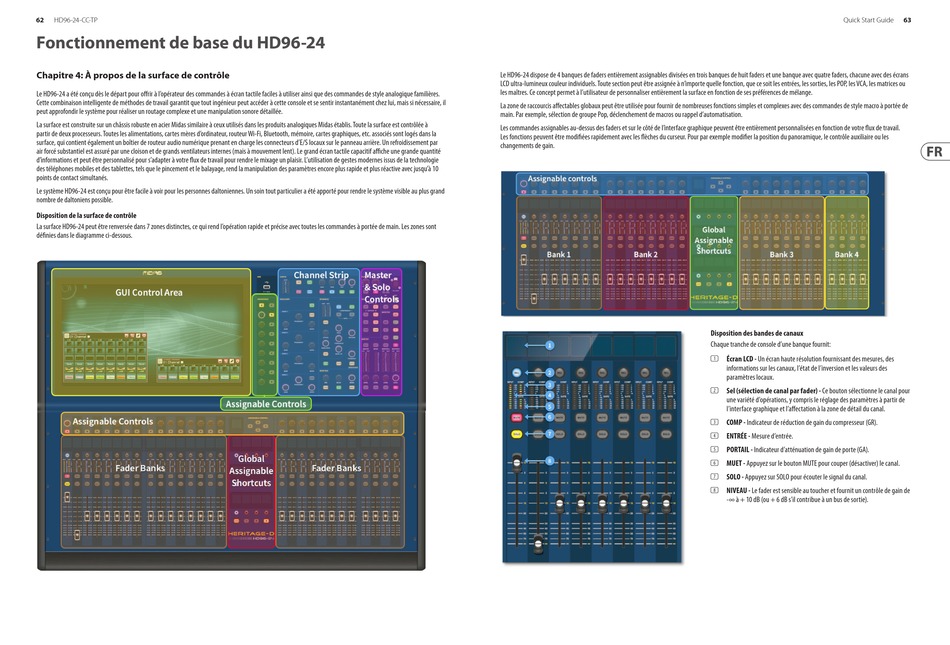The width and height of the screenshot is (950, 645).
Task: Click the right 'Fader Banks' label
Action: point(336,468)
